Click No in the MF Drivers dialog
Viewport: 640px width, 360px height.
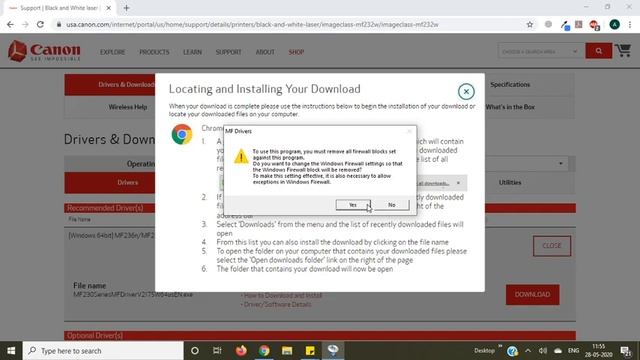(391, 205)
